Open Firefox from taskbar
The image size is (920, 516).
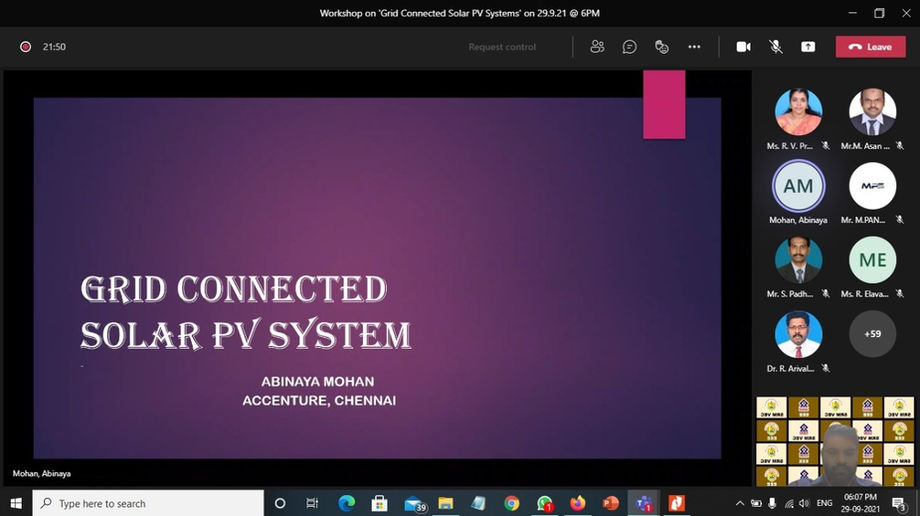click(x=577, y=503)
